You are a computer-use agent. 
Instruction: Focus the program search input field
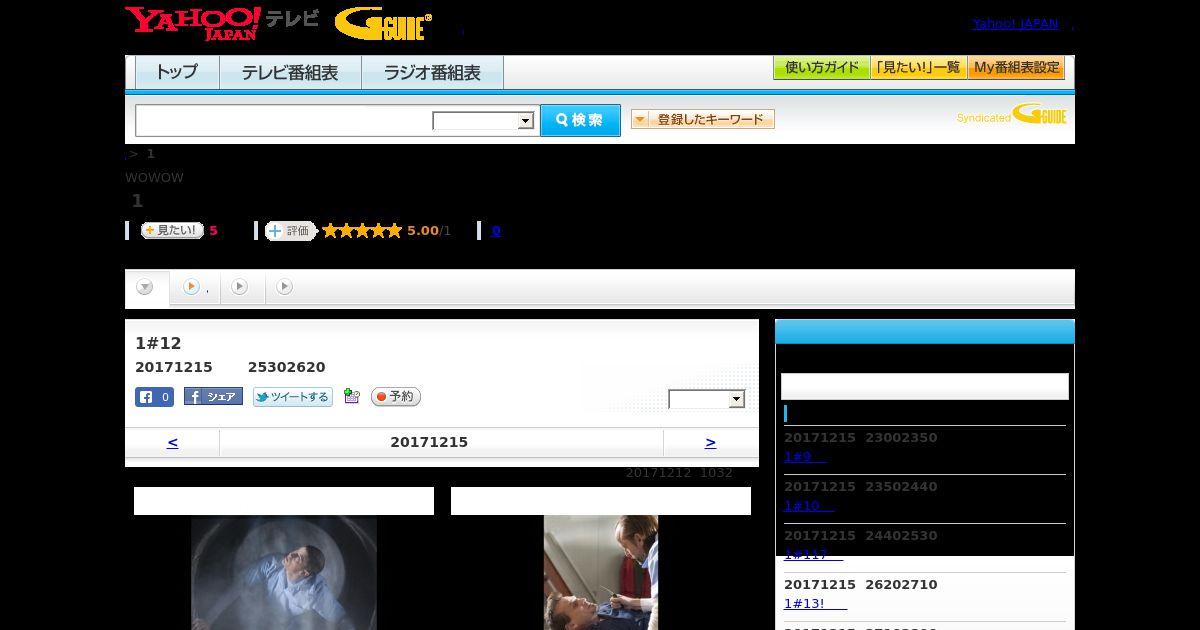coord(284,120)
